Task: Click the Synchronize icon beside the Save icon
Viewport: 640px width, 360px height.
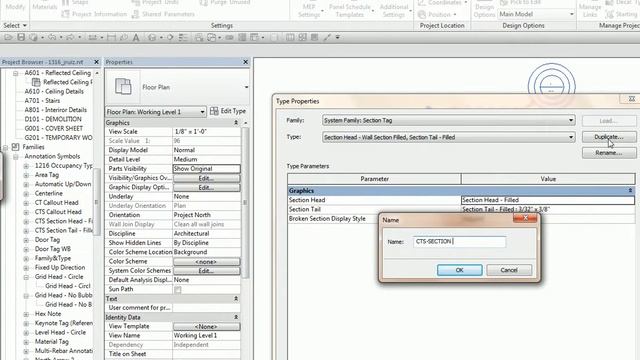Action: click(x=33, y=37)
